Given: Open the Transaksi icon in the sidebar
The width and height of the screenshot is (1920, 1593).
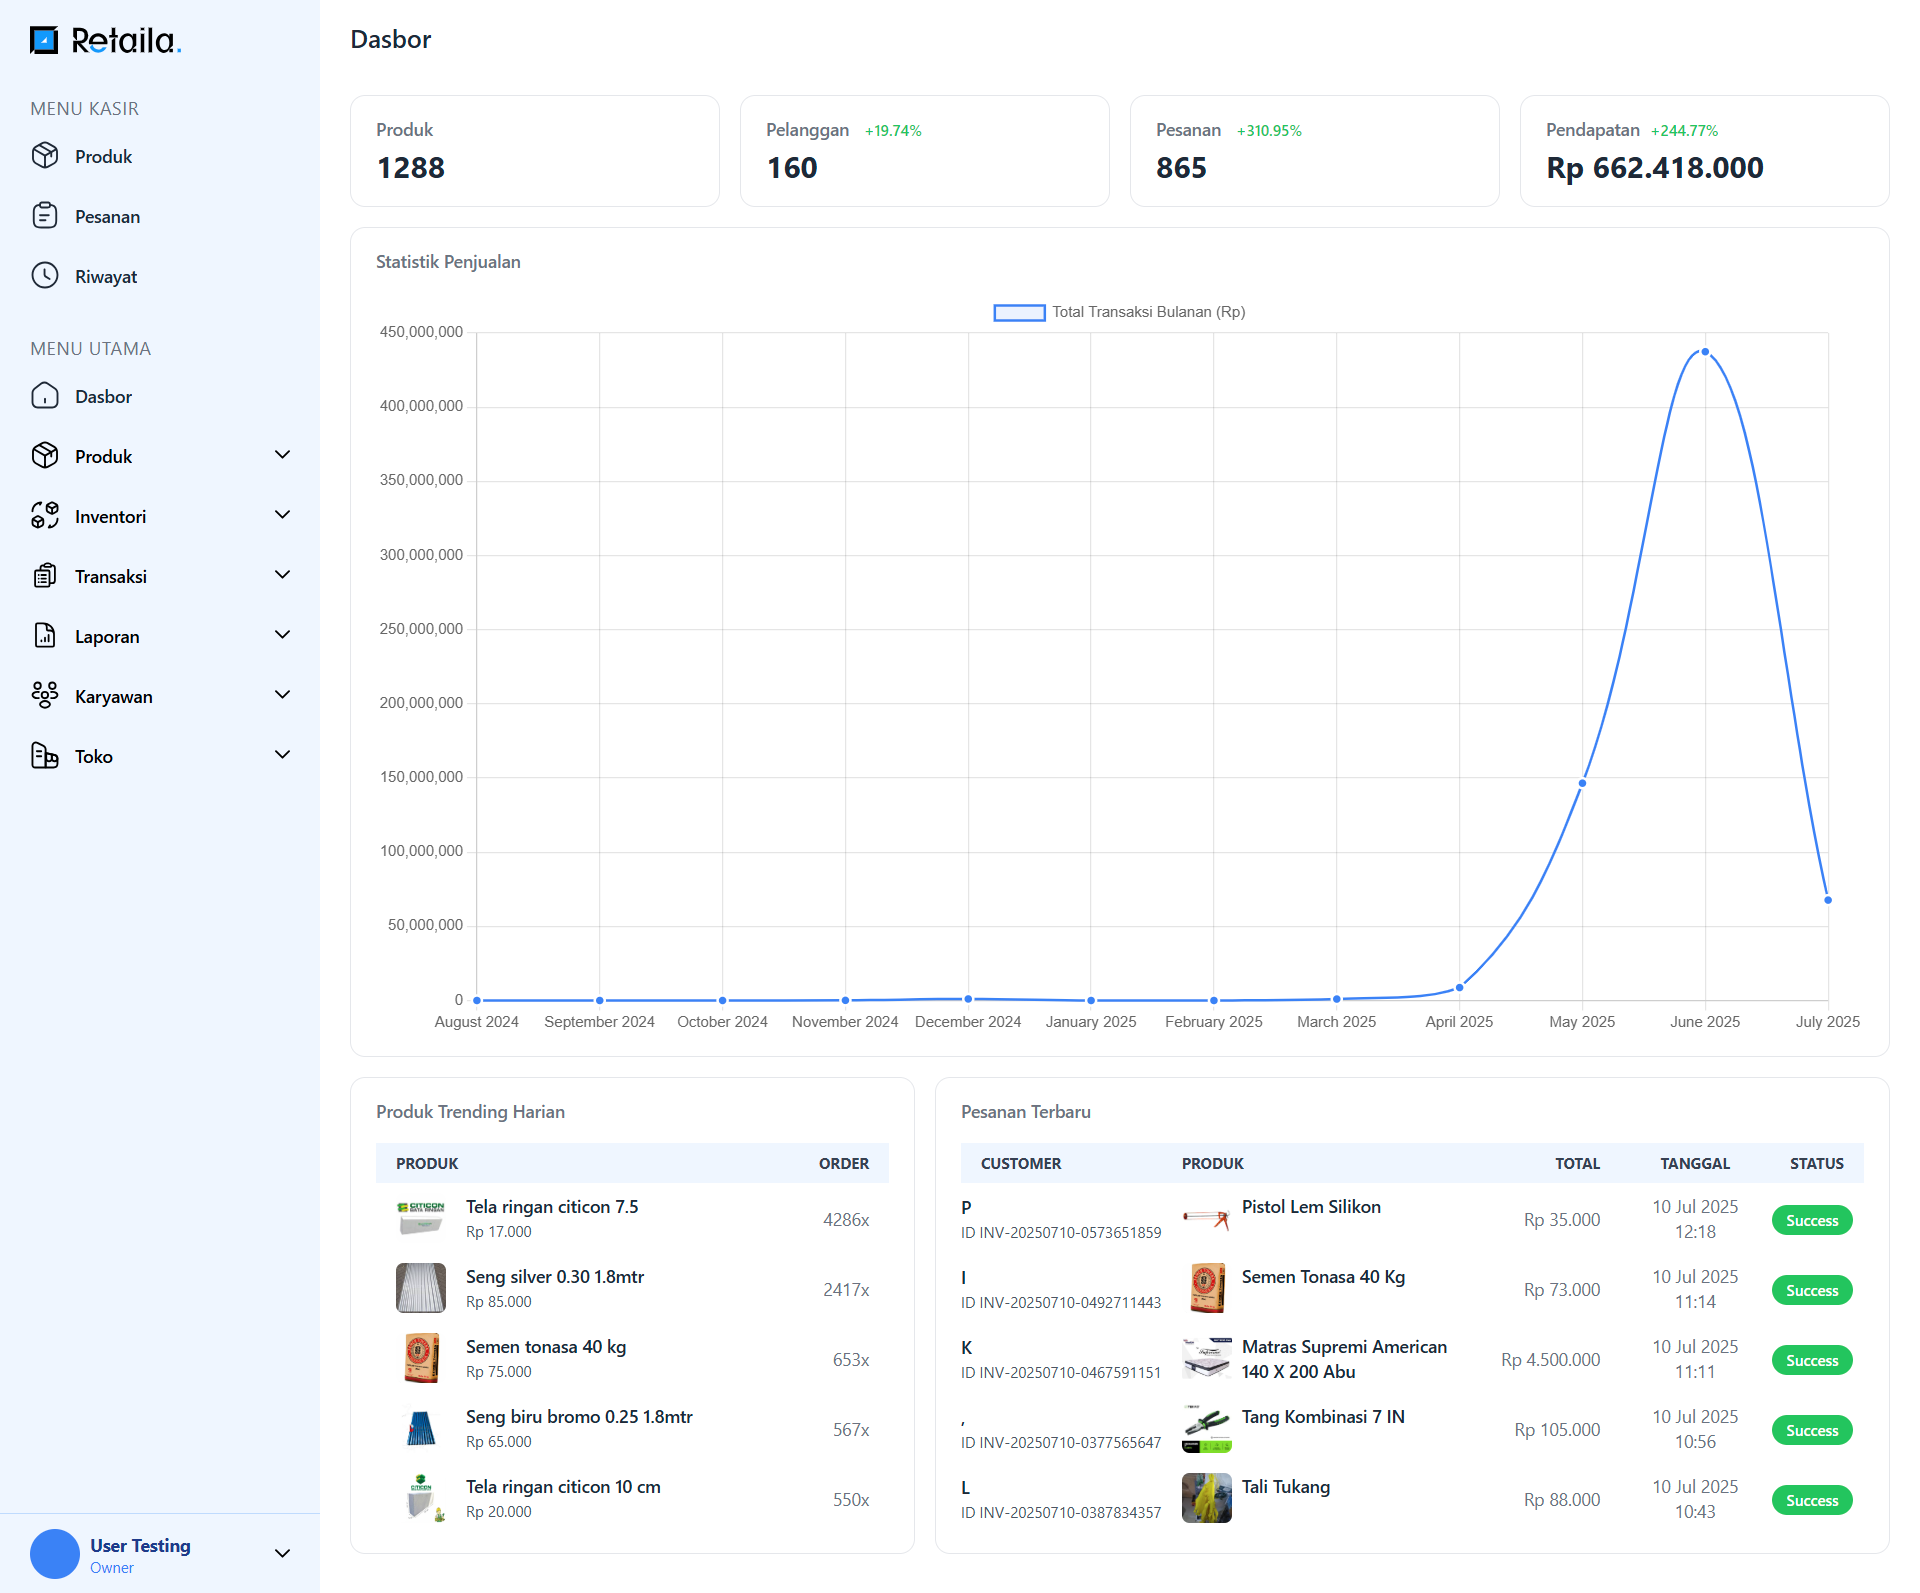Looking at the screenshot, I should pos(46,576).
